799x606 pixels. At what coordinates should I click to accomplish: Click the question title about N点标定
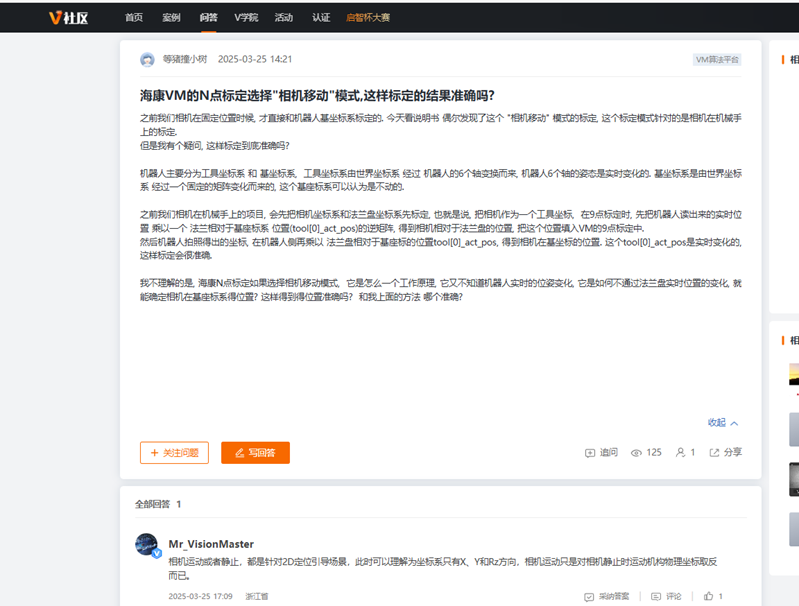click(317, 96)
